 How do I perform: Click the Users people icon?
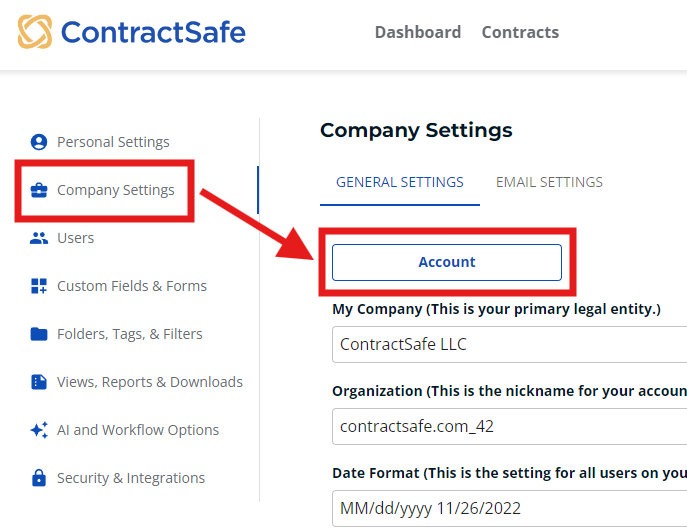pyautogui.click(x=39, y=238)
